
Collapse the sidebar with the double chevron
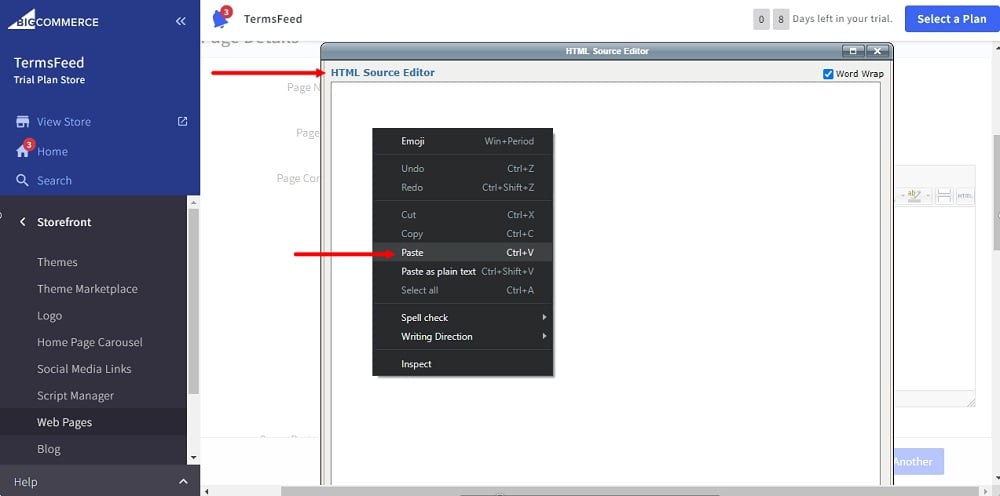pos(181,21)
